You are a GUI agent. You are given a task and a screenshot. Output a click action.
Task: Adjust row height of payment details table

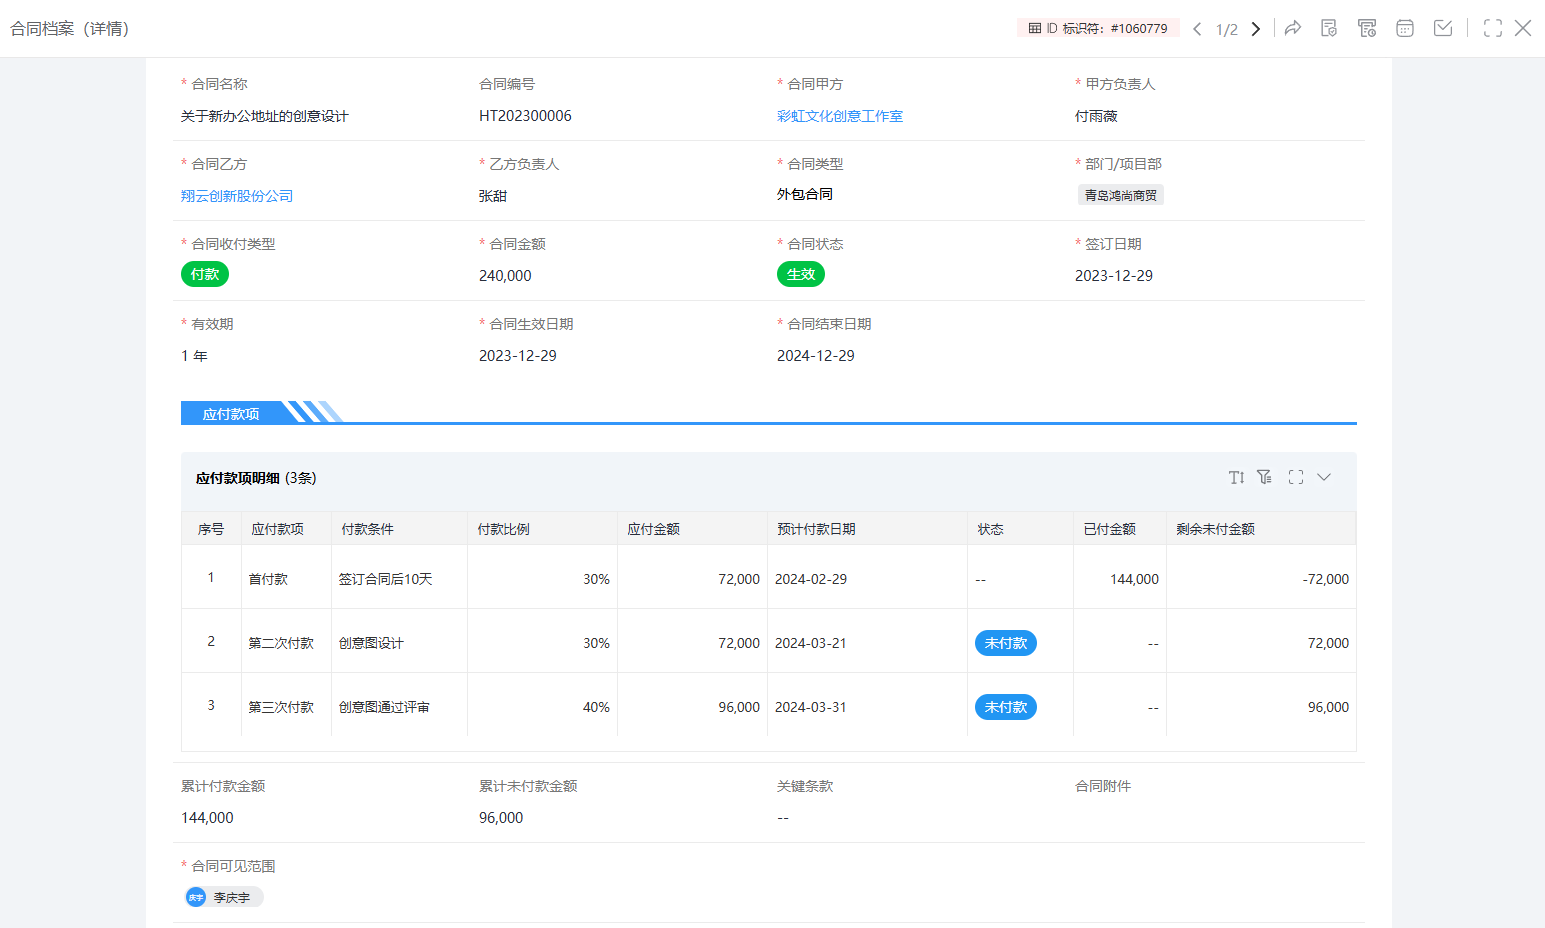coord(1237,477)
